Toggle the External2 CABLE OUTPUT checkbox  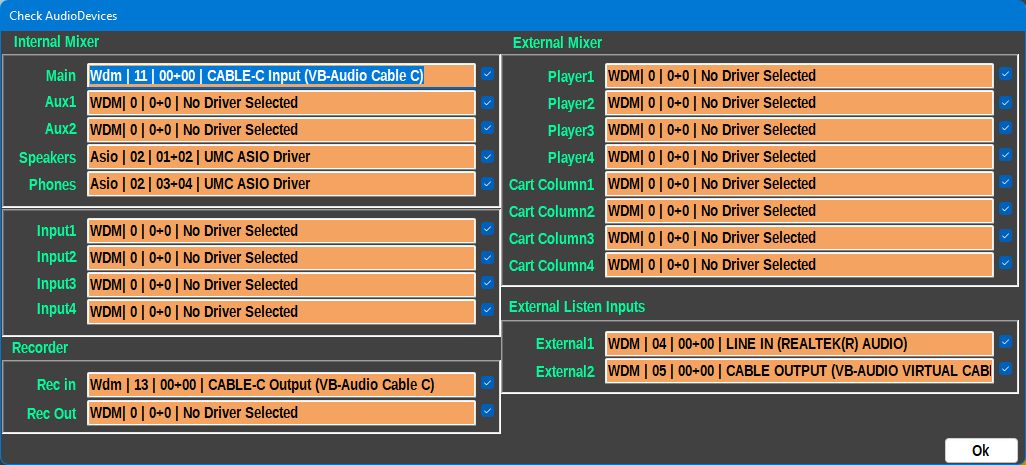tap(1005, 369)
